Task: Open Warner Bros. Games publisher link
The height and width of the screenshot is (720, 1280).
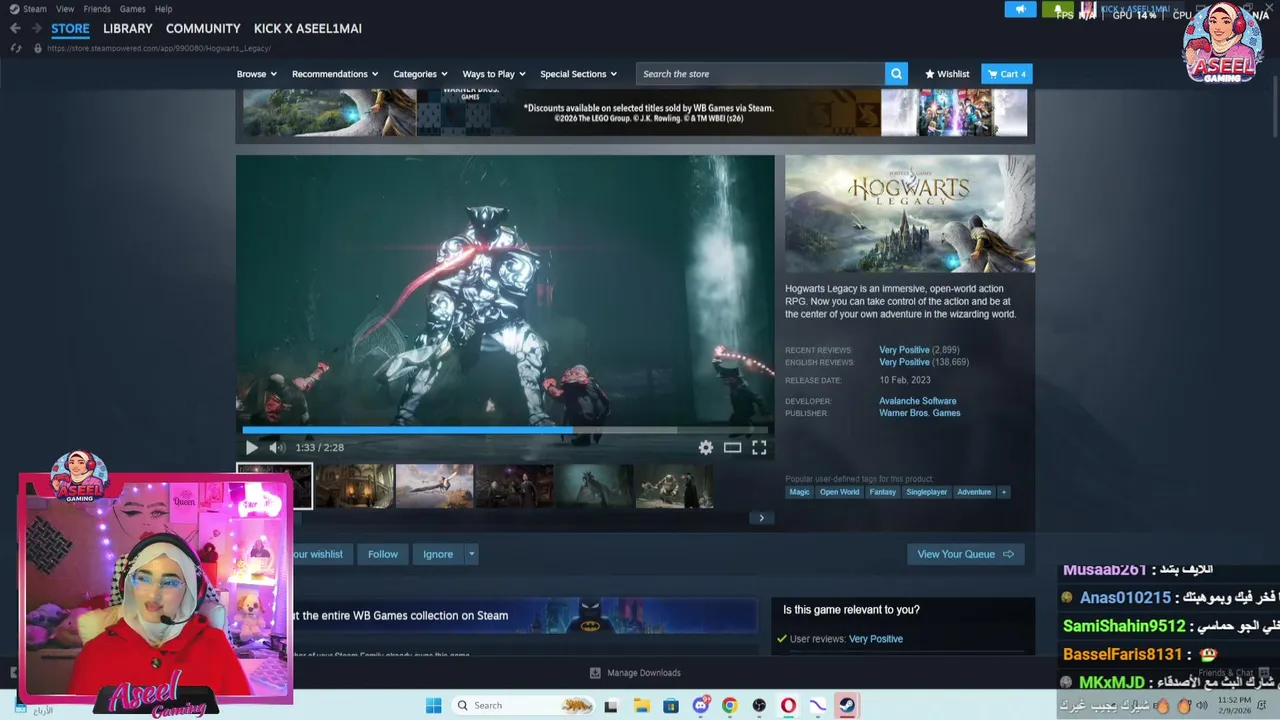Action: pos(919,413)
